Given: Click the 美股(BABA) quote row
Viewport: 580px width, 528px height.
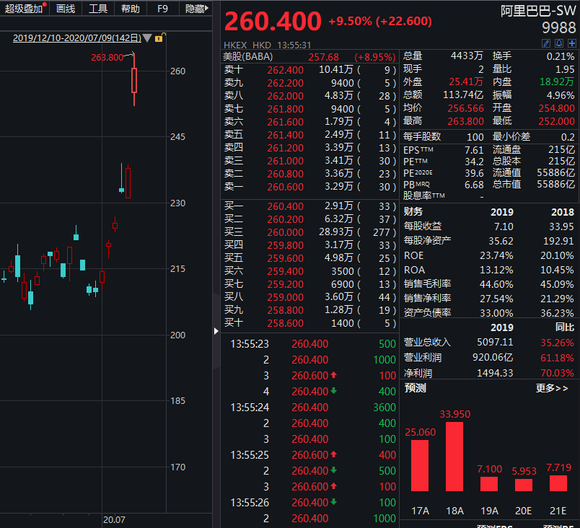Looking at the screenshot, I should click(310, 57).
